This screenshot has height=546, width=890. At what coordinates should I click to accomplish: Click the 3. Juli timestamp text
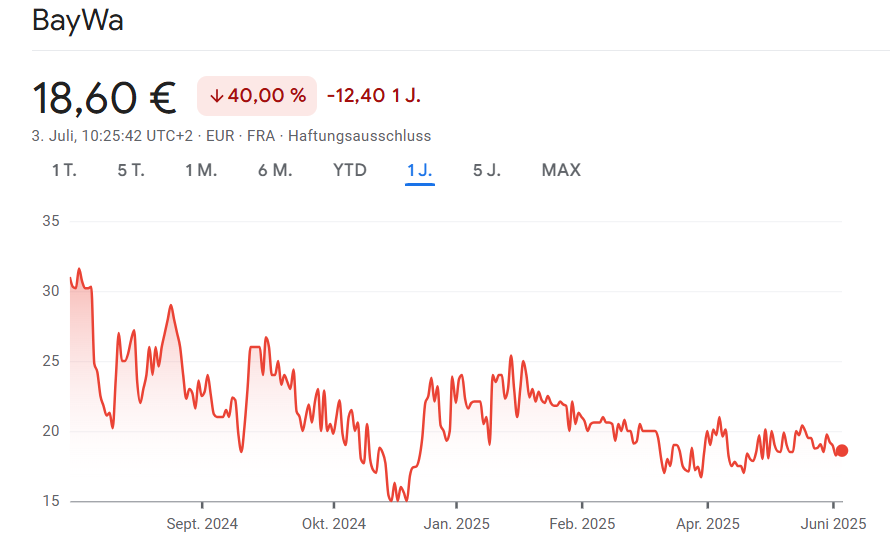[x=112, y=136]
